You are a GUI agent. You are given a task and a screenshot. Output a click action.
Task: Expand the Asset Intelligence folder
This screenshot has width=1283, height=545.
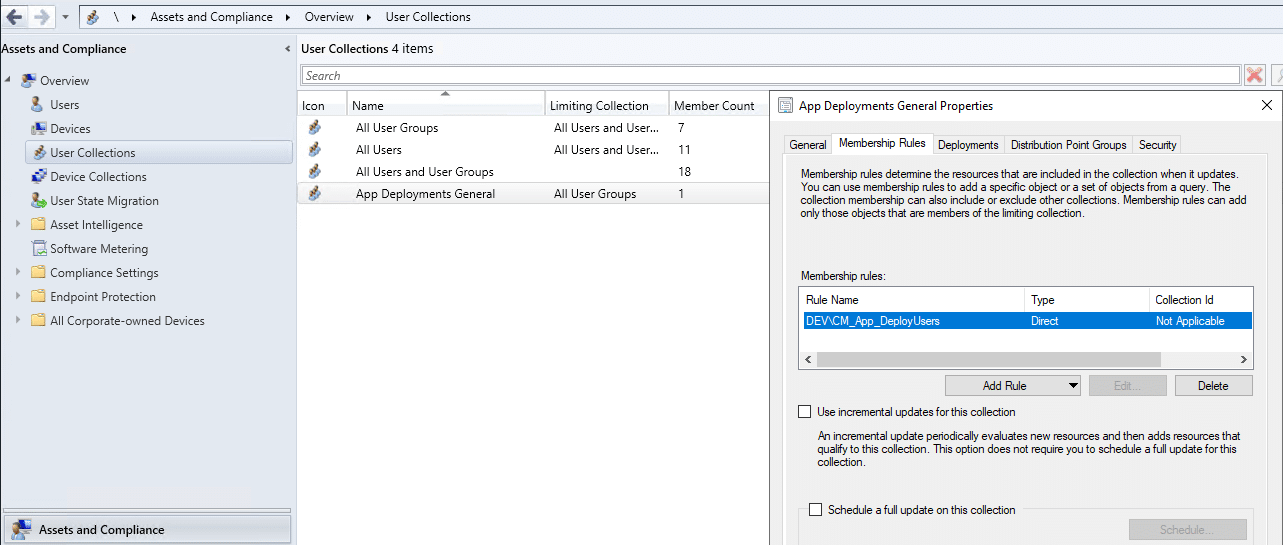(x=18, y=225)
